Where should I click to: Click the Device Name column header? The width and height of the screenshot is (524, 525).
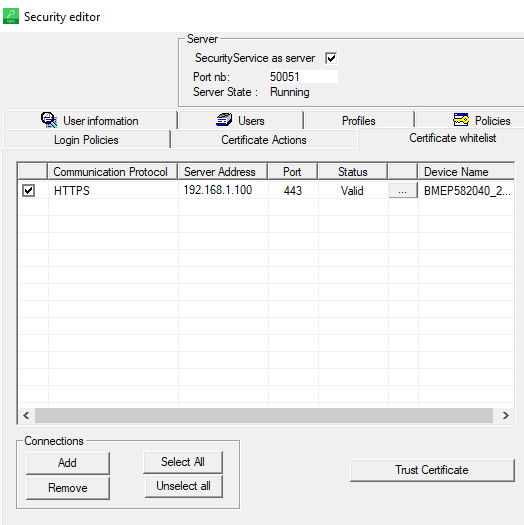pos(466,172)
